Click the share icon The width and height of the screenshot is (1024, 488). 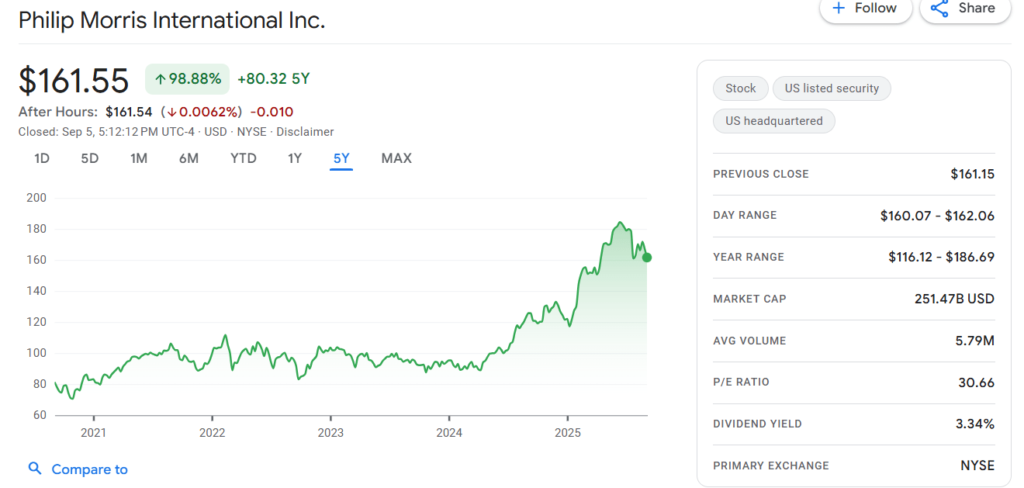939,8
